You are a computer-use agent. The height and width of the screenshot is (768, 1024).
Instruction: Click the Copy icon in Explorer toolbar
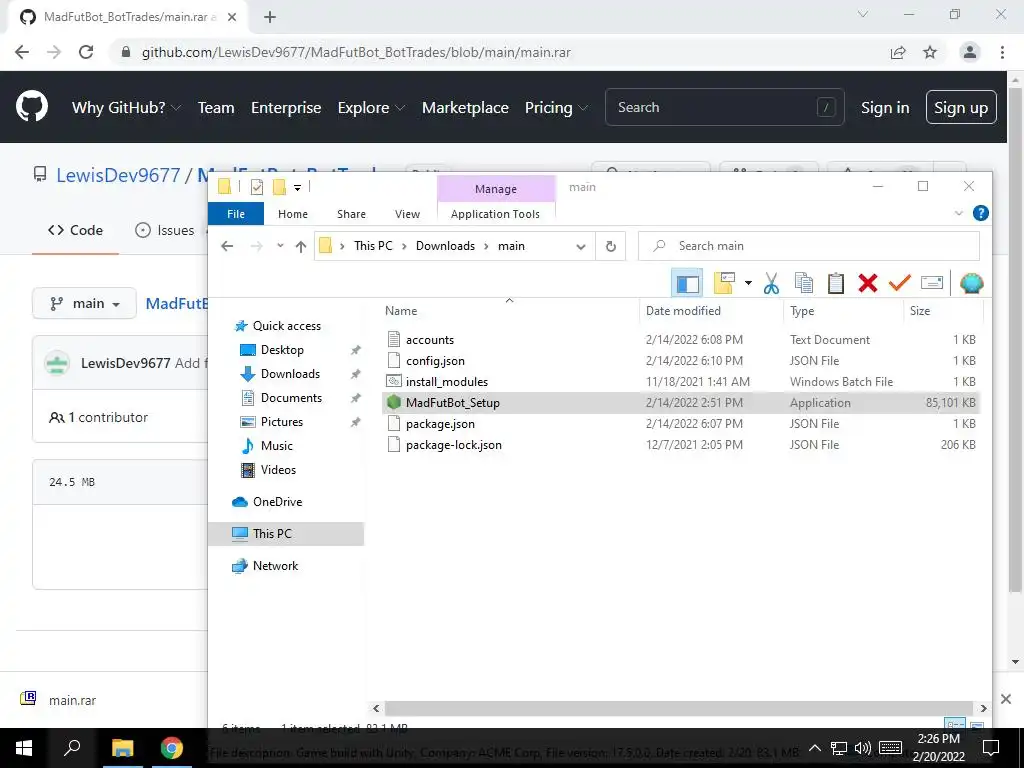point(804,283)
